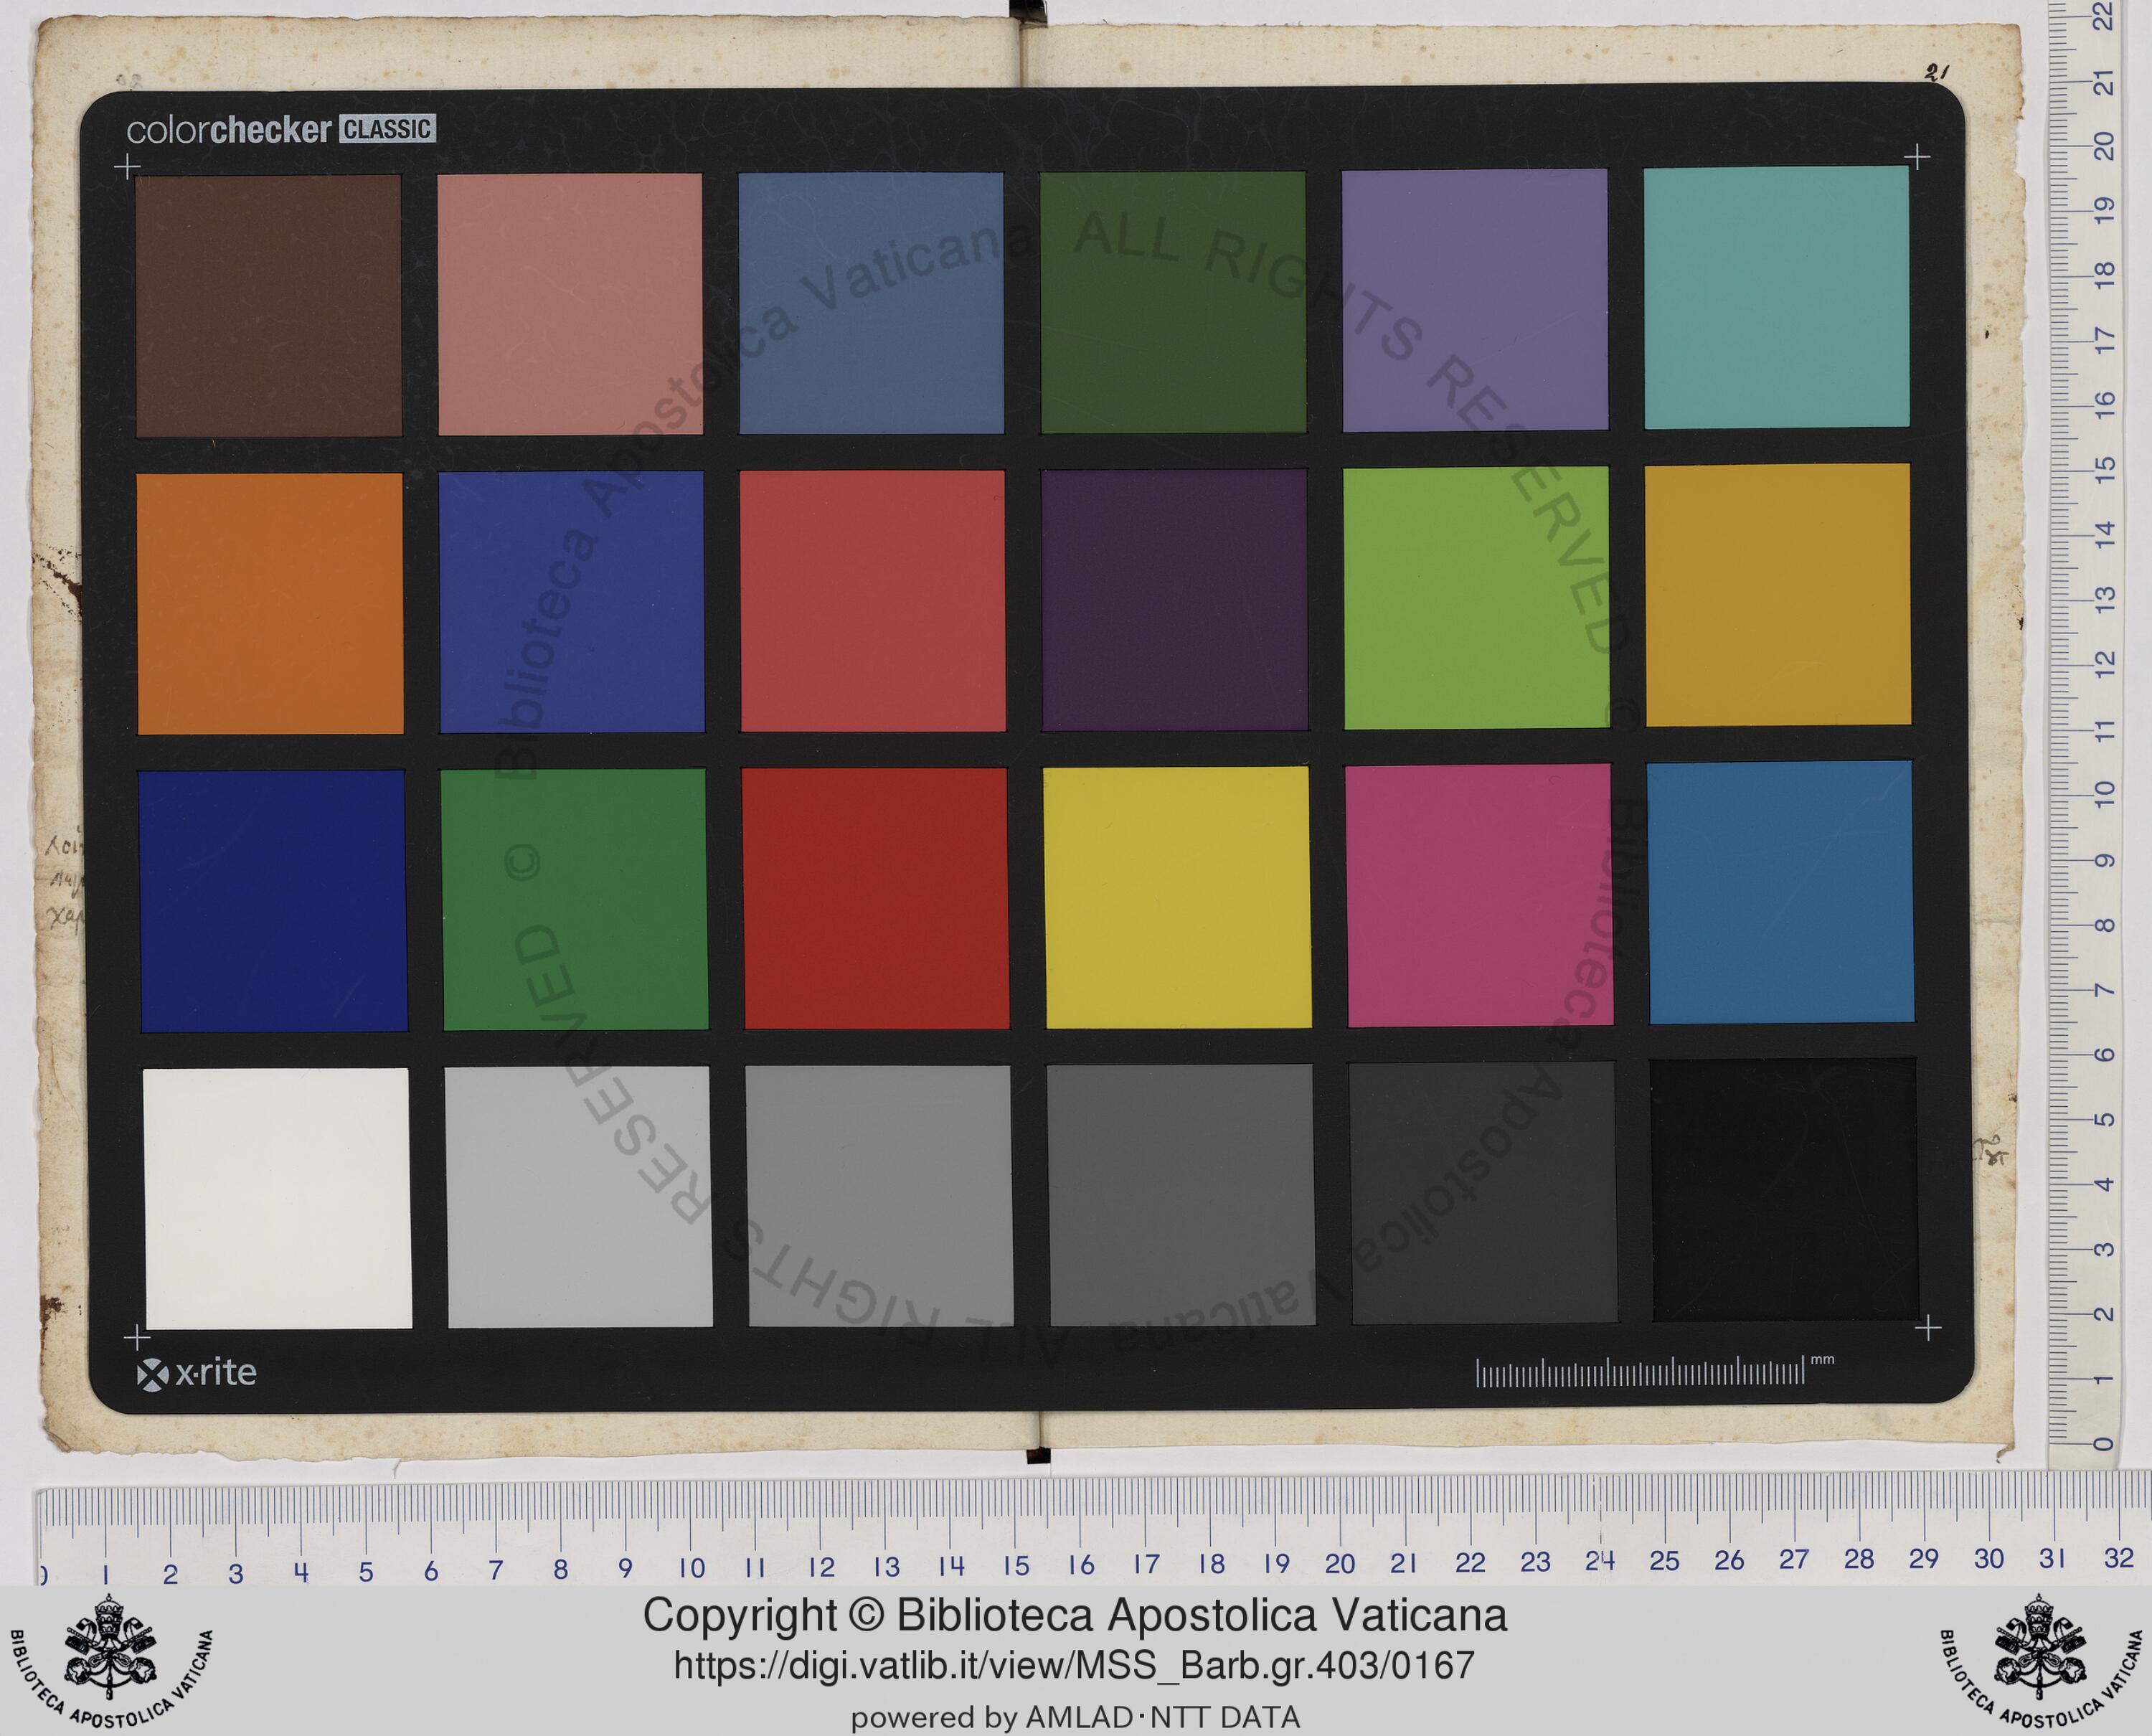This screenshot has width=2152, height=1736.
Task: Select the cyan-teal color patch
Action: click(1776, 297)
